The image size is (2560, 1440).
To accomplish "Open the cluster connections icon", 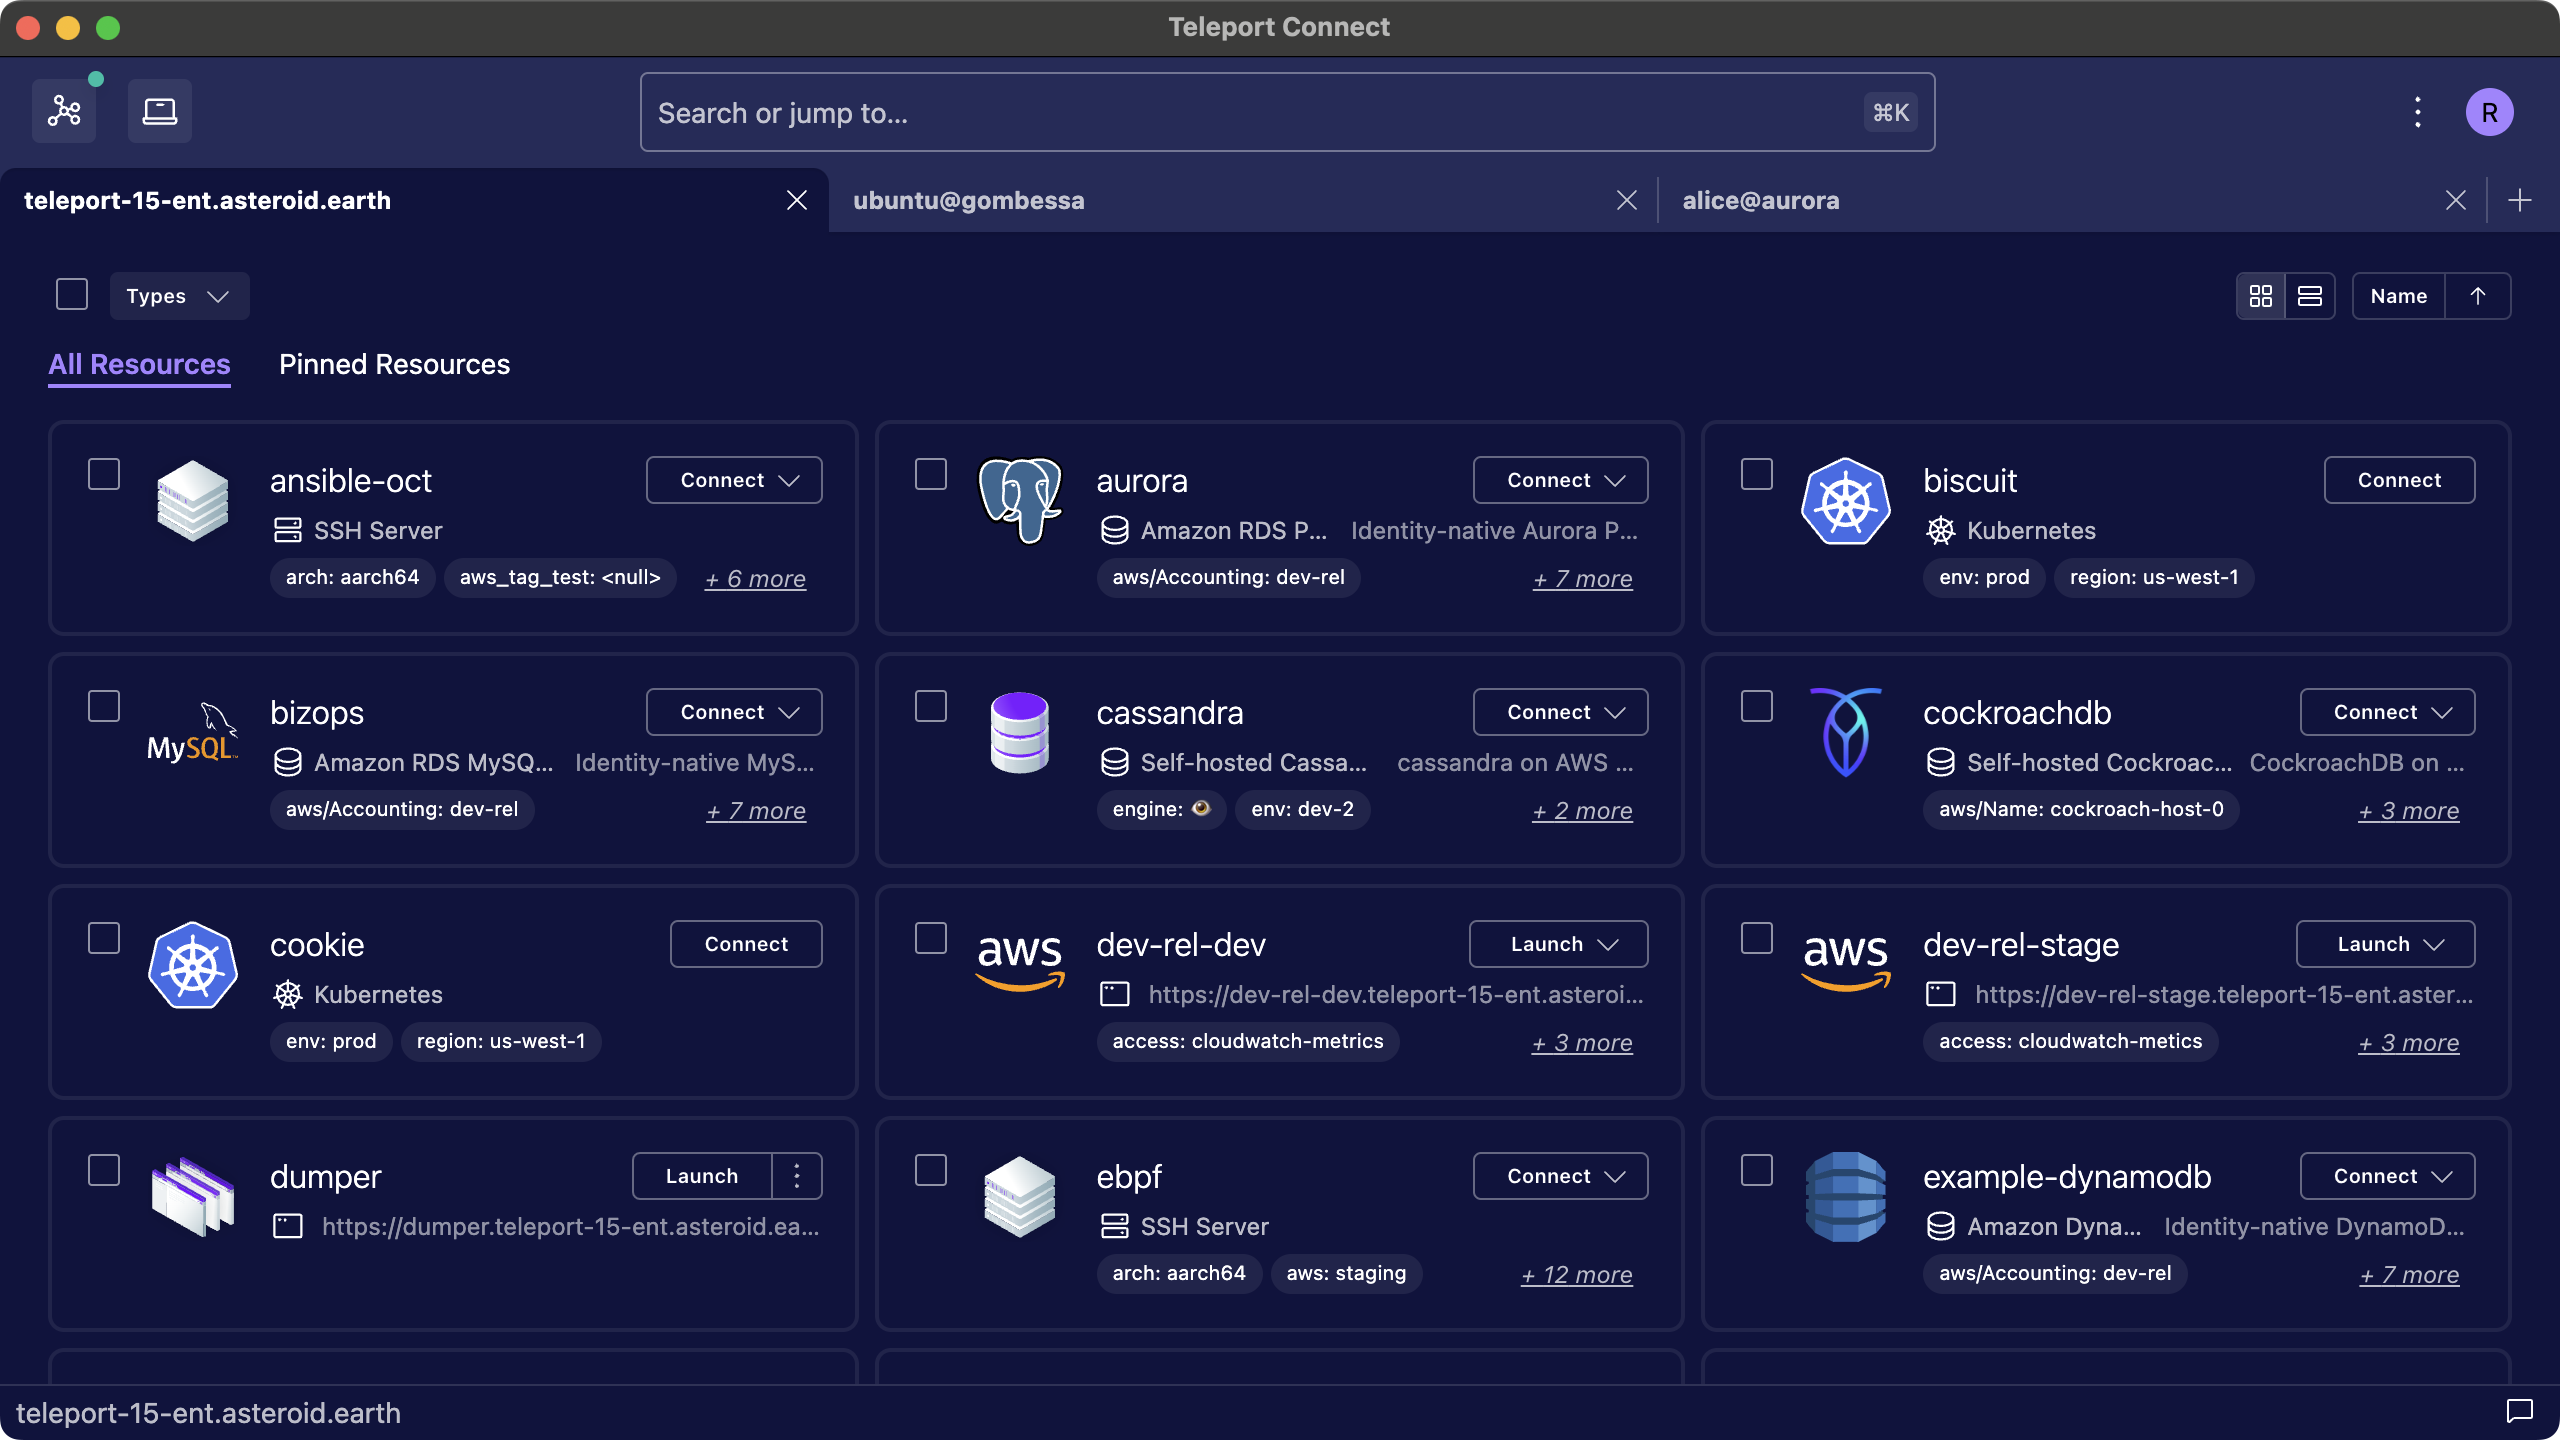I will pyautogui.click(x=64, y=111).
